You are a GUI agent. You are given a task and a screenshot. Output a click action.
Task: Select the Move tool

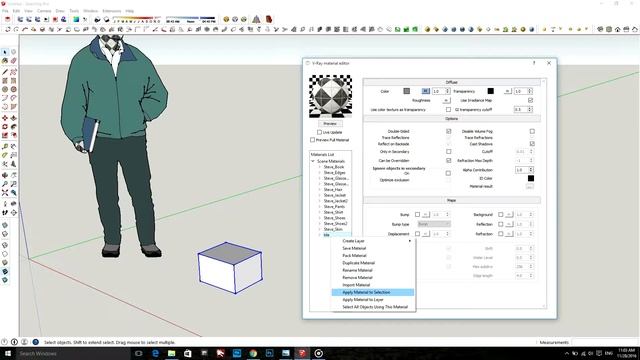[x=5, y=118]
